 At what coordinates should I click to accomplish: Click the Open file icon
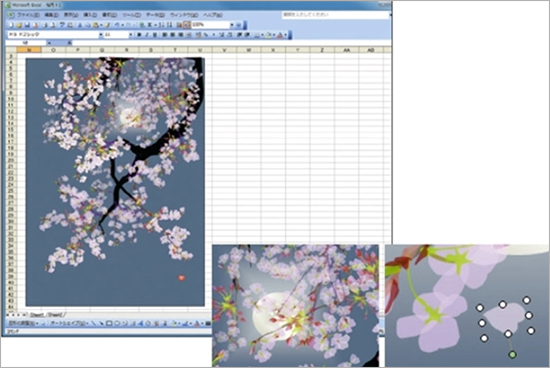19,25
